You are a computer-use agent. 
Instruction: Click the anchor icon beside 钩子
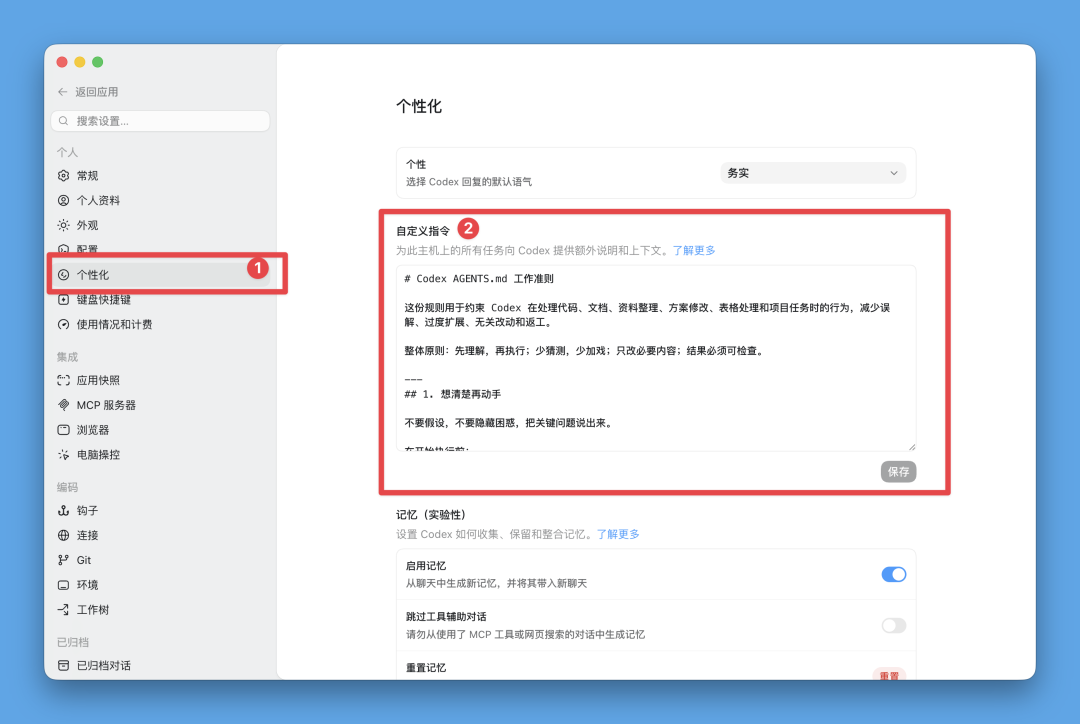(63, 510)
